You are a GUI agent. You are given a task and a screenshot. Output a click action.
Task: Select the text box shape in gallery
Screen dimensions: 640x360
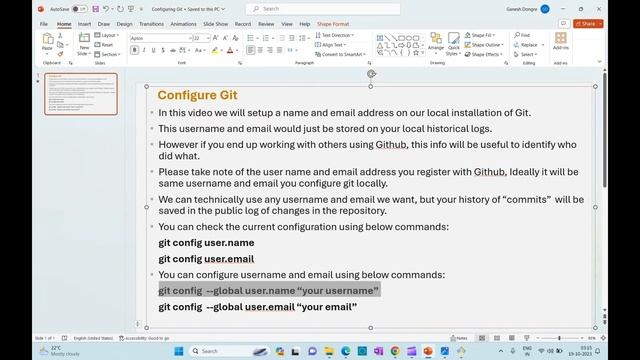tap(380, 38)
